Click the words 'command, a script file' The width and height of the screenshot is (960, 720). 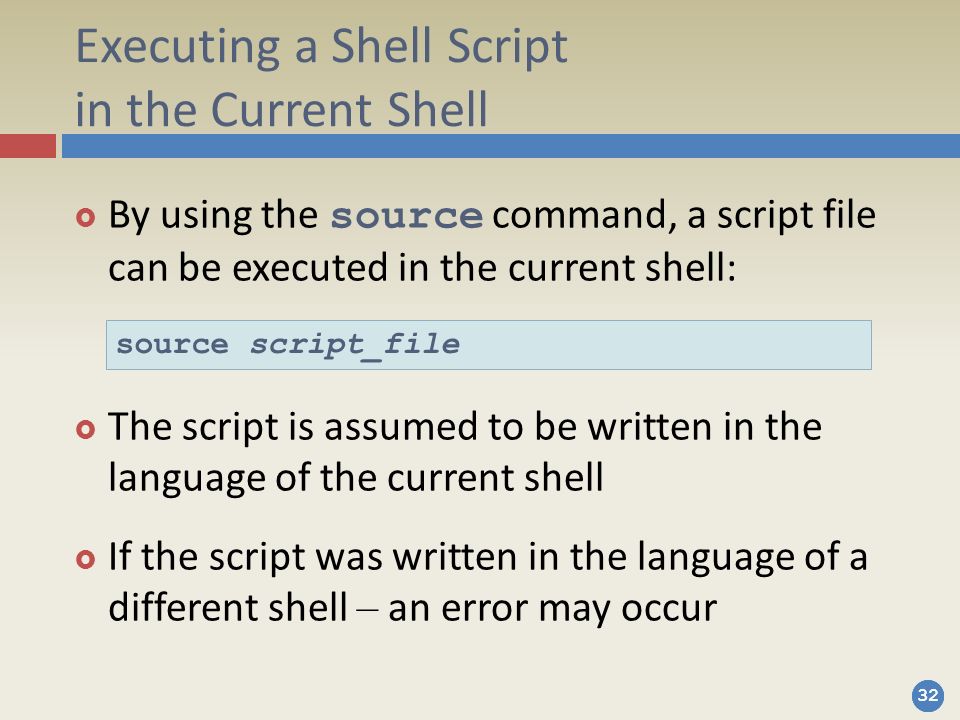pyautogui.click(x=684, y=216)
